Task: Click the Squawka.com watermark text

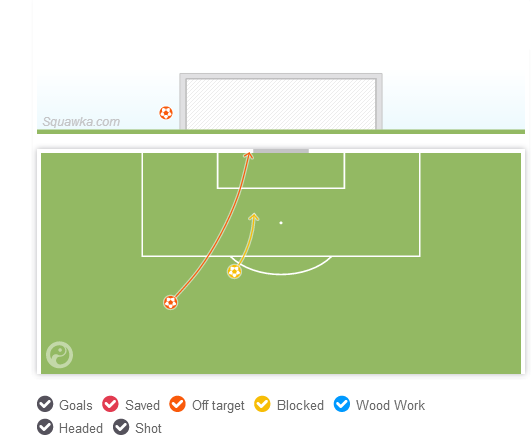Action: 81,122
